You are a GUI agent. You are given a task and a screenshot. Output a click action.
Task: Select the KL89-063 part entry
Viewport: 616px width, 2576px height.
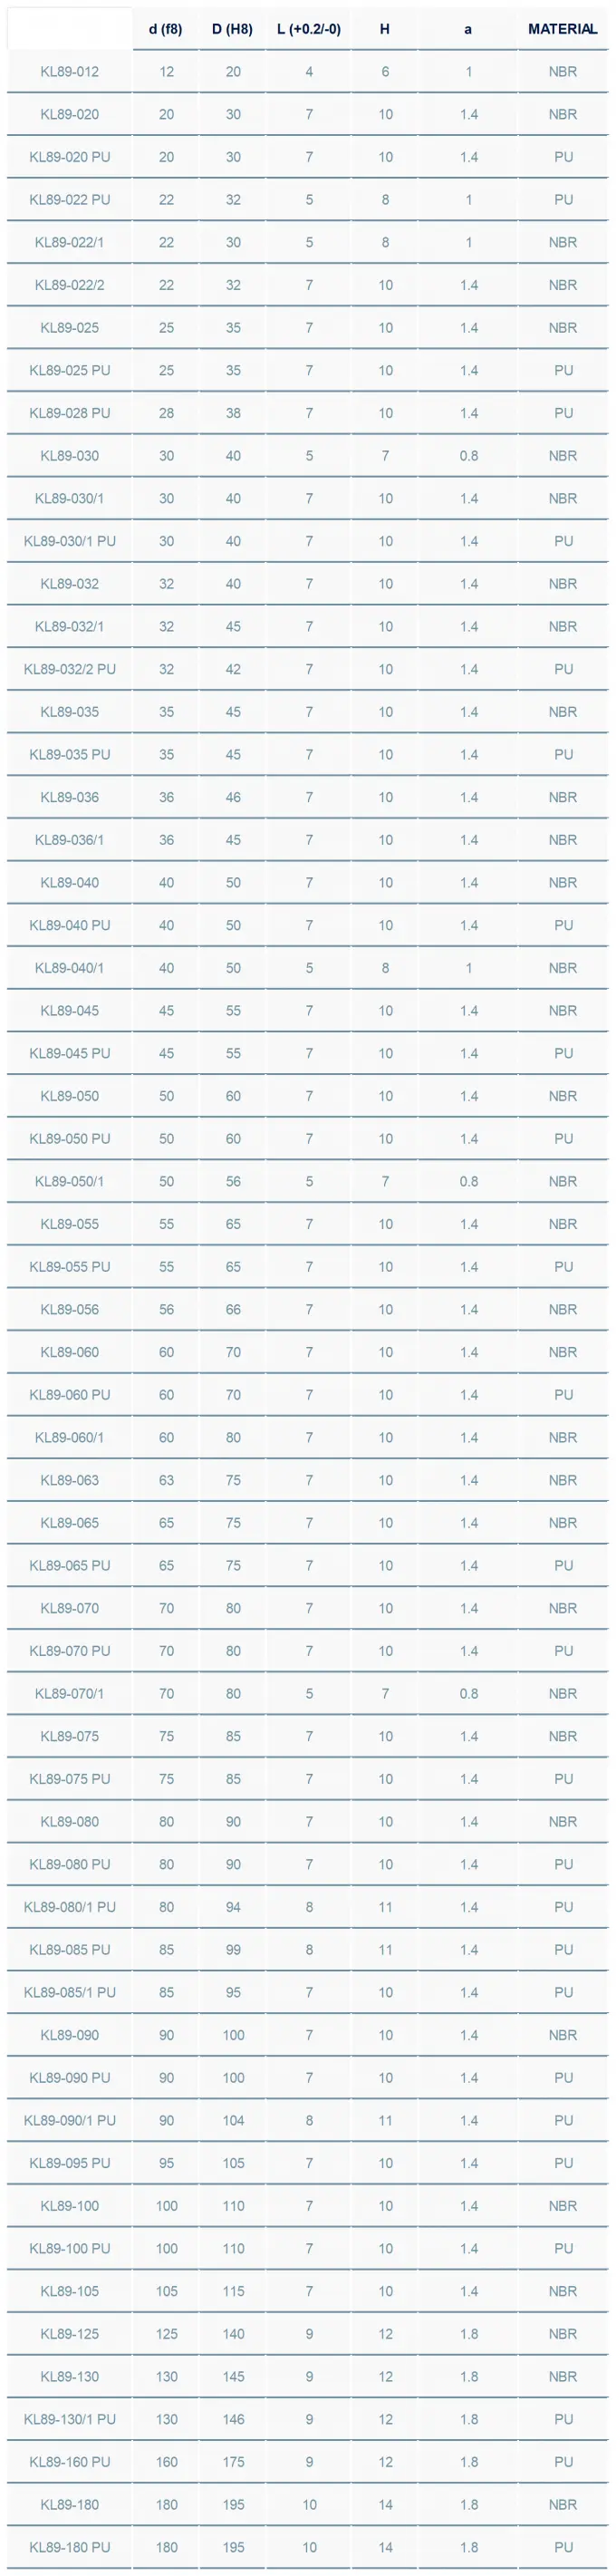pyautogui.click(x=70, y=1480)
